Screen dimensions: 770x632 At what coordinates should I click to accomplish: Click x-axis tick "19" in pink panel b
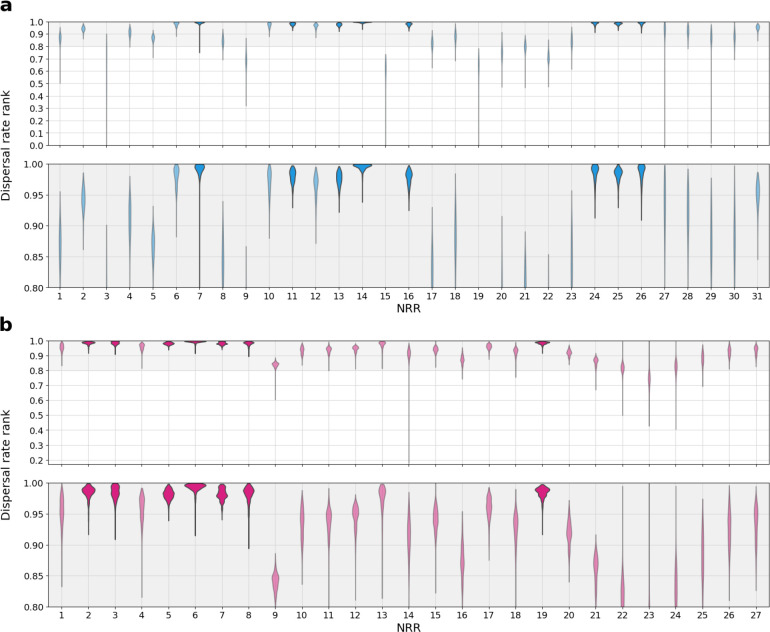(543, 615)
